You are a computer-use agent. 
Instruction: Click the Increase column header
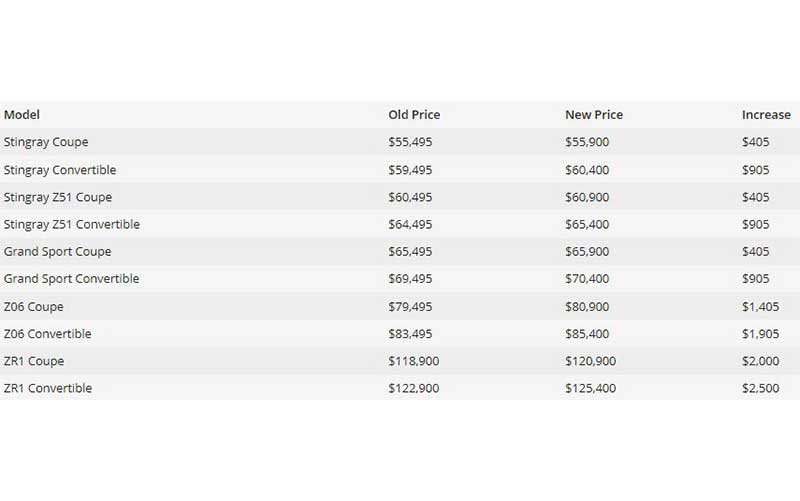766,115
